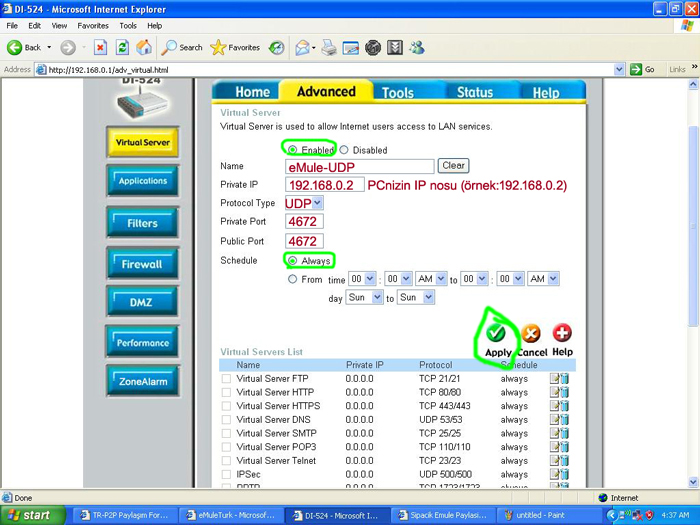Viewport: 700px width, 525px height.
Task: Switch to the router Help tab
Action: (546, 92)
